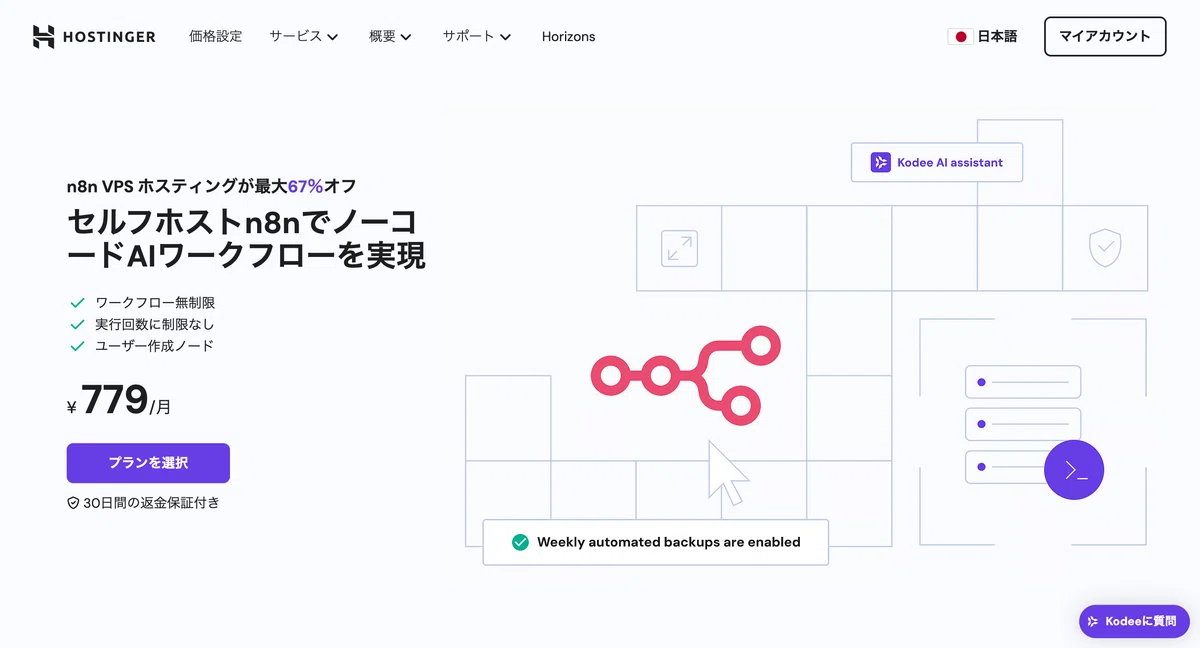
Task: Click the checkmark beside ユーザー作成ノード
Action: 77,346
